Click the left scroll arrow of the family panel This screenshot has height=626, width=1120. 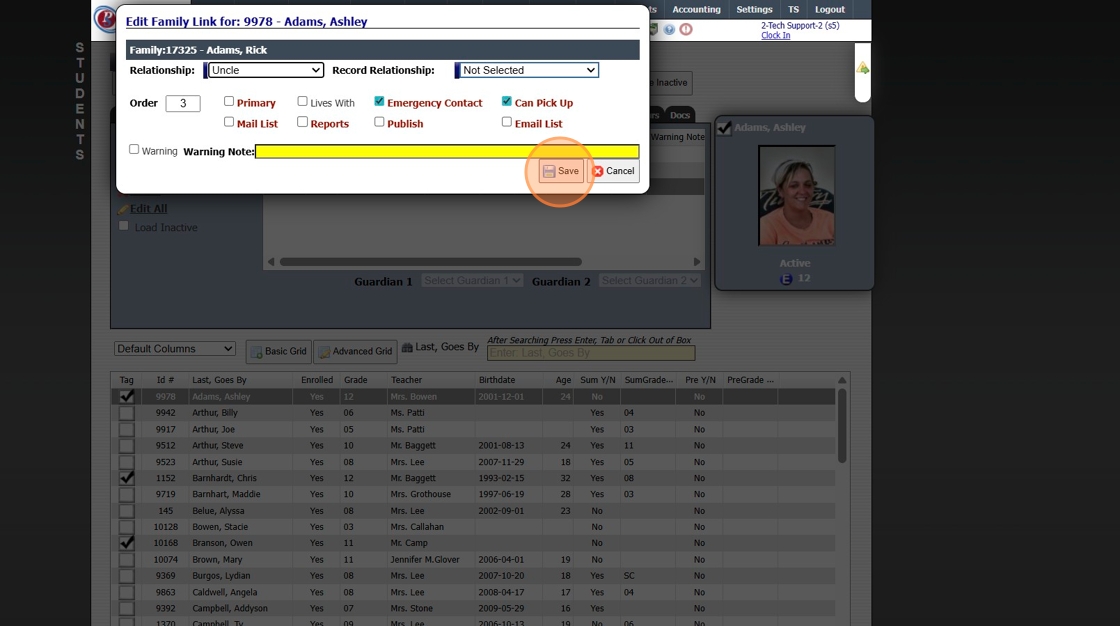(x=271, y=262)
